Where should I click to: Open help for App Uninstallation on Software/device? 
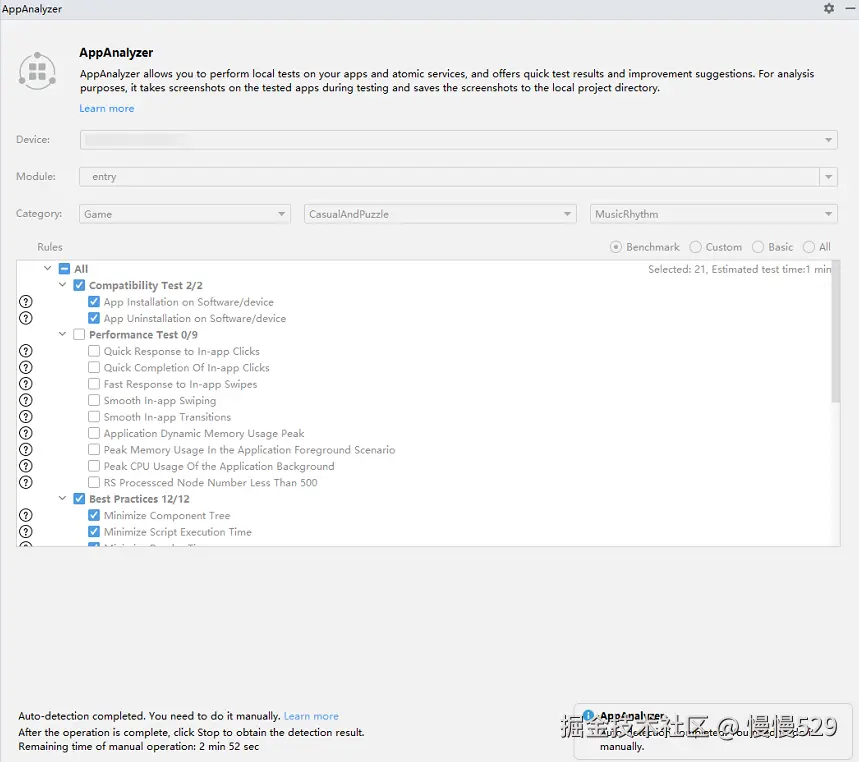(x=26, y=318)
